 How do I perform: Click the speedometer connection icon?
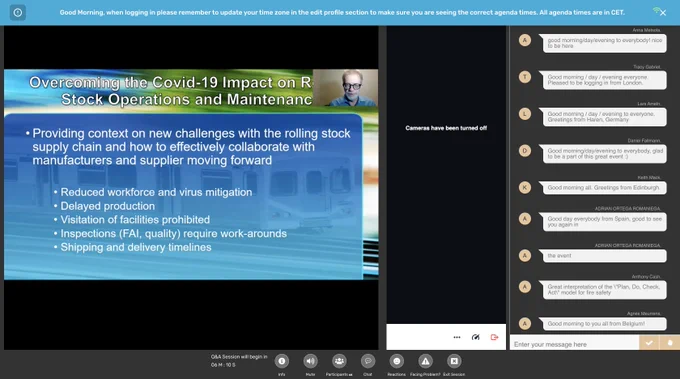[x=476, y=337]
